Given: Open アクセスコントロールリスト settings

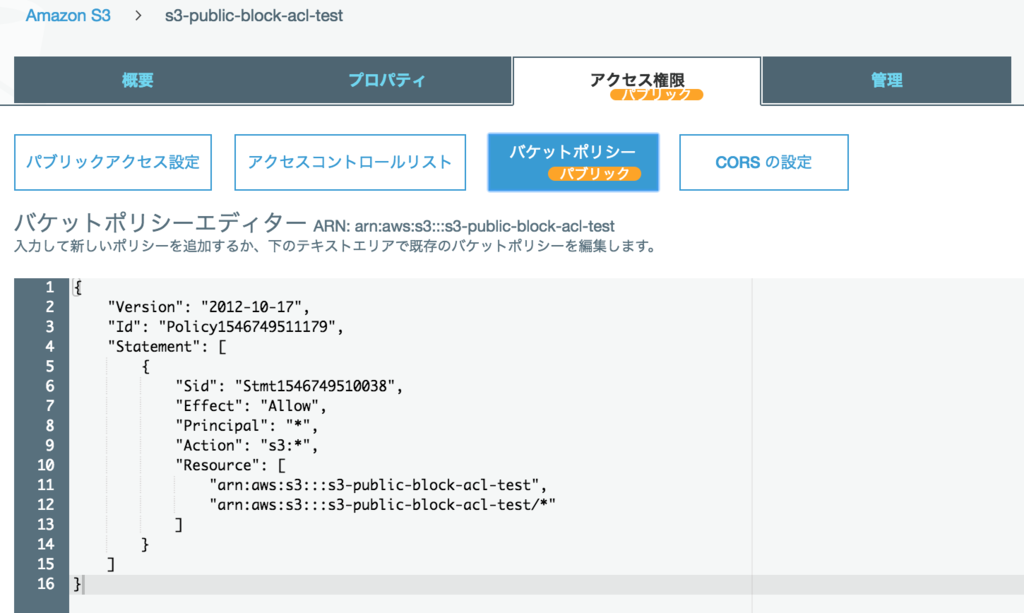Looking at the screenshot, I should tap(350, 163).
